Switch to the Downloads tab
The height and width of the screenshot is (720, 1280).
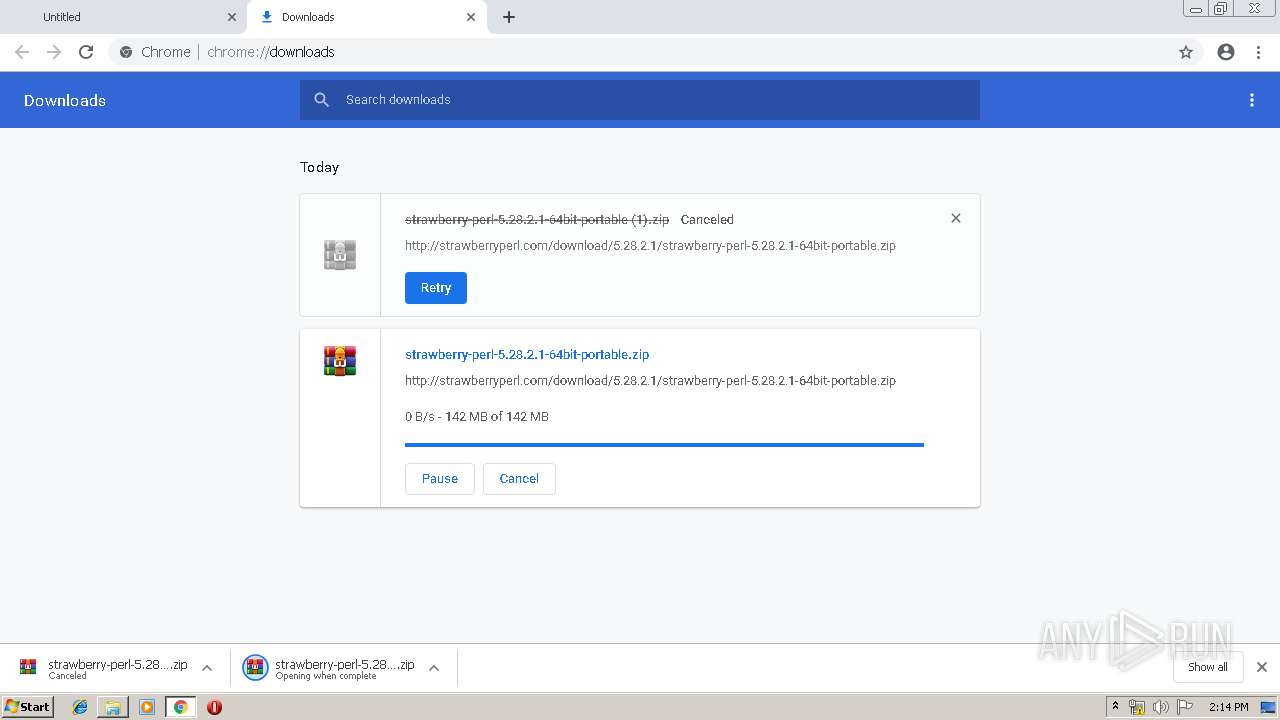point(367,17)
